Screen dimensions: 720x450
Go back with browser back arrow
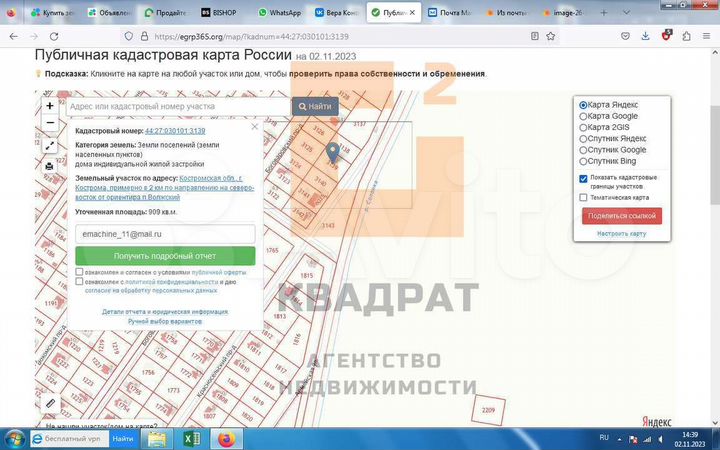[14, 36]
